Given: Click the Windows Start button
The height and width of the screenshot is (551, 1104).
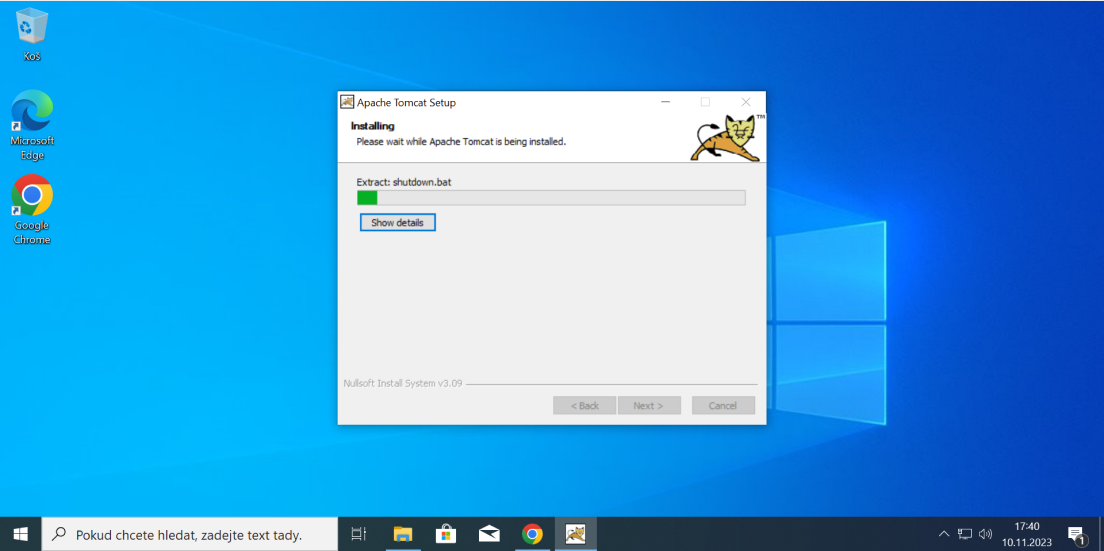Looking at the screenshot, I should point(20,534).
